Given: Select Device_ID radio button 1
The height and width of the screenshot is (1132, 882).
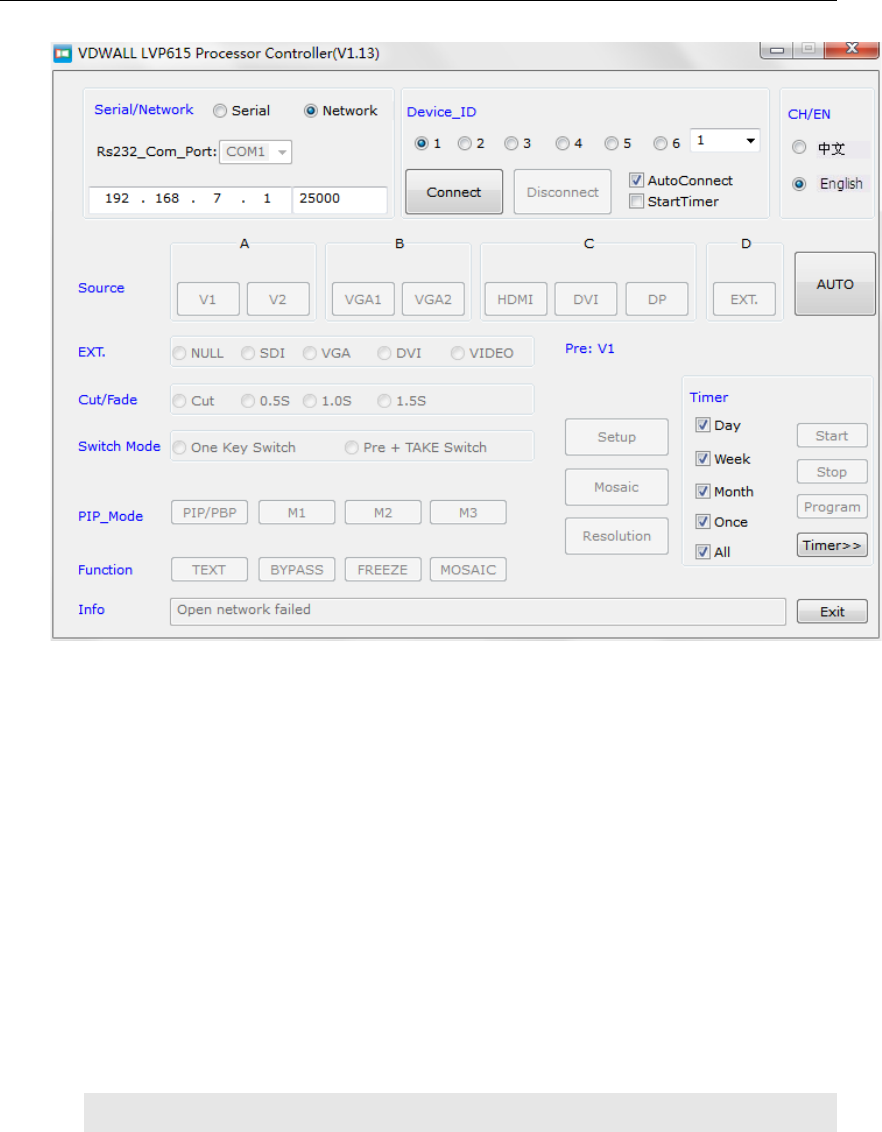Looking at the screenshot, I should click(x=422, y=144).
